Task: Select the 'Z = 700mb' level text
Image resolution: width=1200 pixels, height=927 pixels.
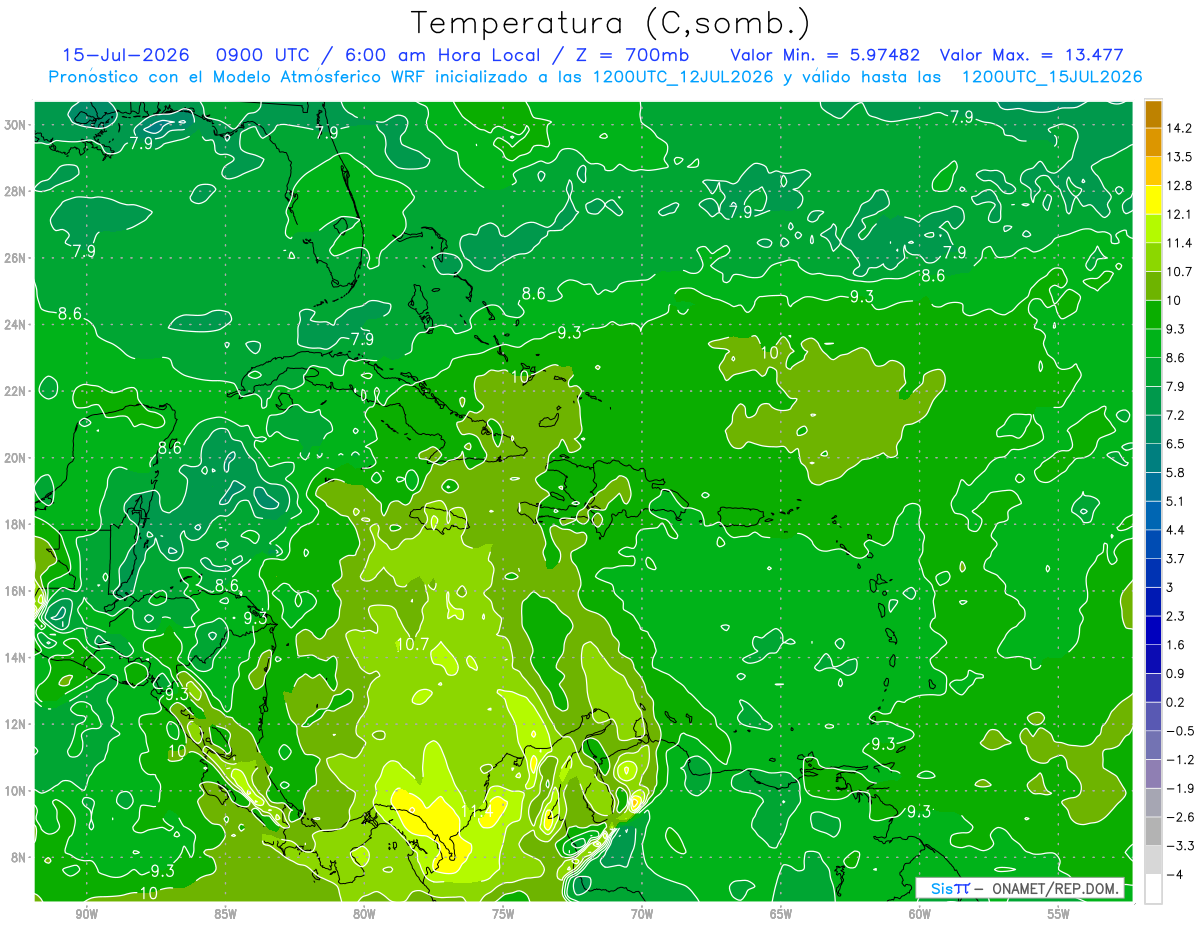Action: point(633,54)
